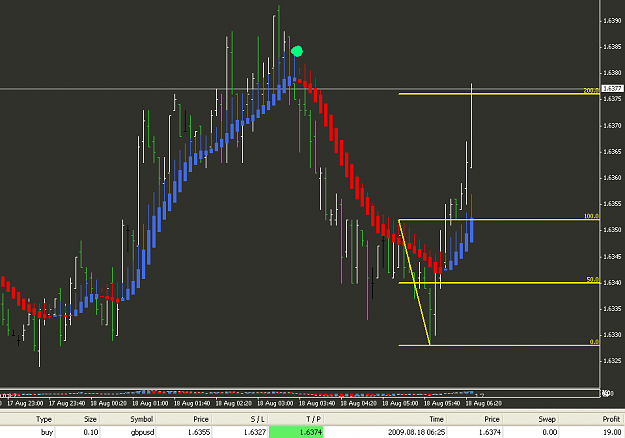The image size is (625, 438).
Task: Click the open price 1.6355 in order row
Action: [x=199, y=432]
